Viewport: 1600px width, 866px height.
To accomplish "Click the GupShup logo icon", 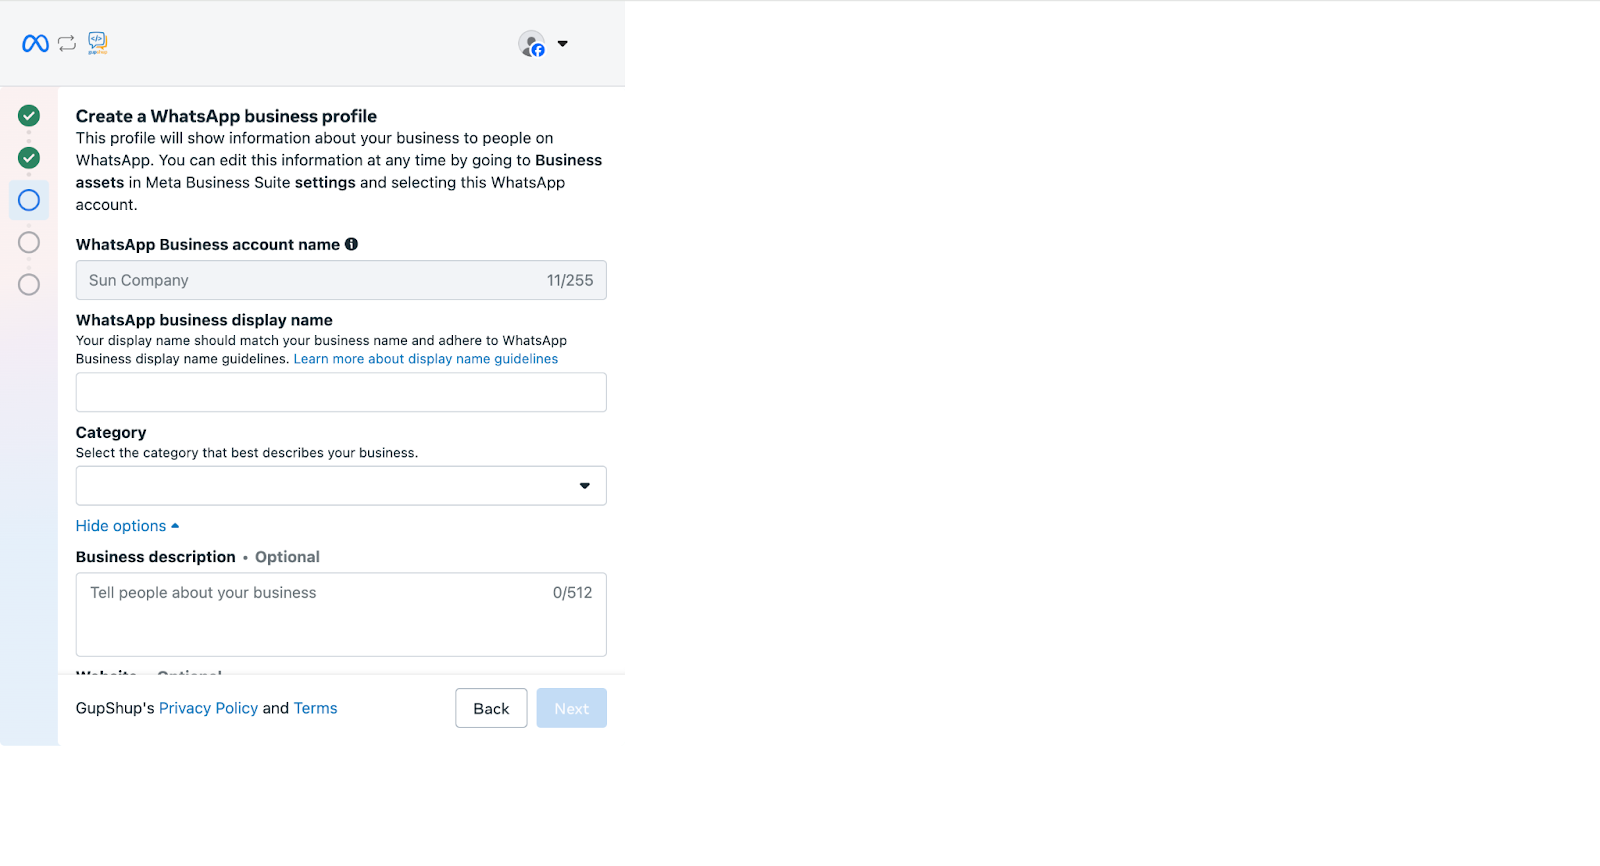I will tap(97, 42).
